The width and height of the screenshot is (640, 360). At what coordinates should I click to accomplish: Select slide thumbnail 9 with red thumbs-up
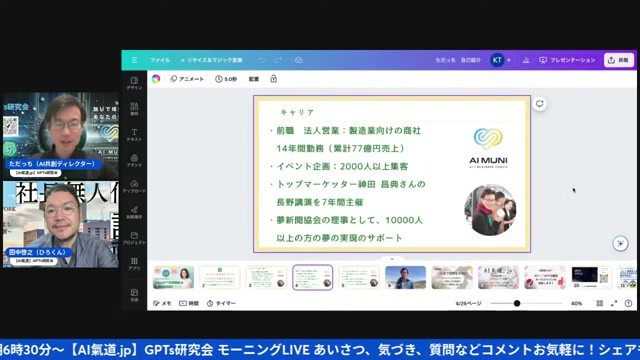545,278
